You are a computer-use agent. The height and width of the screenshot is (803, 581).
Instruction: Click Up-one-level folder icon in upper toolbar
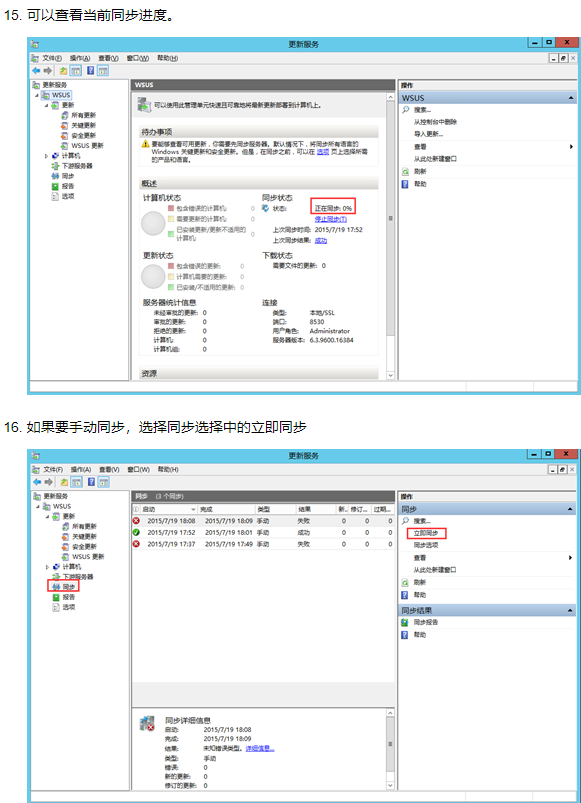click(x=64, y=71)
